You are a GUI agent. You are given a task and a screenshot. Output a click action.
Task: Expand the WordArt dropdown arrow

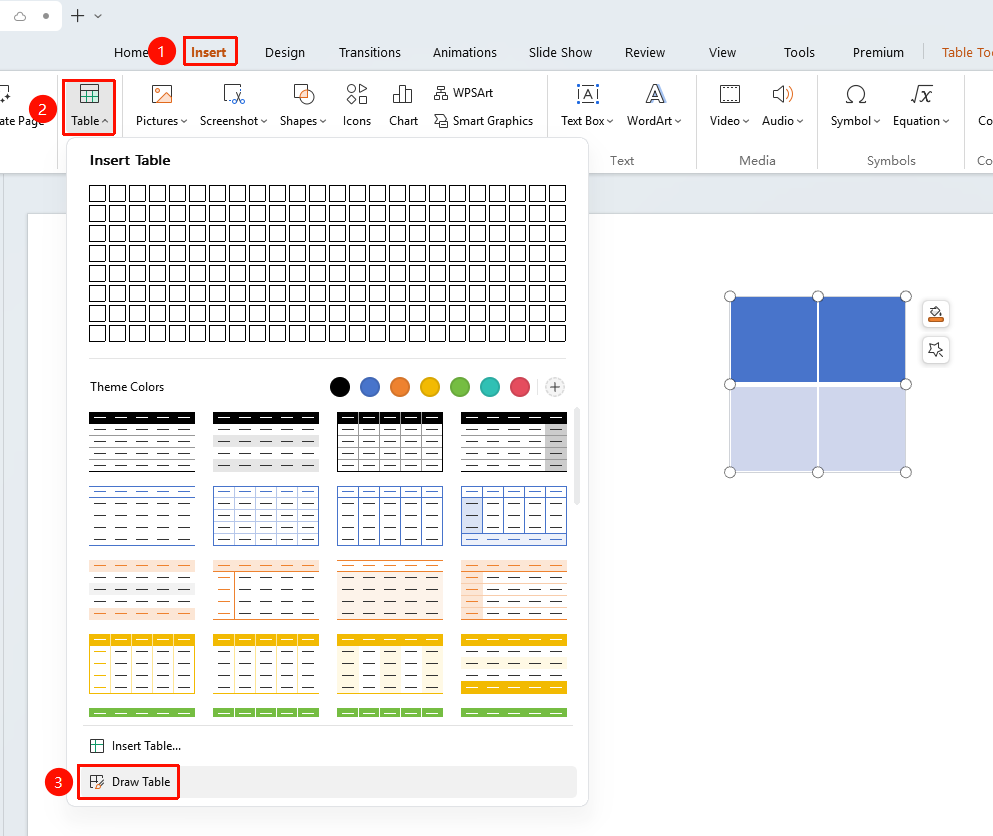pyautogui.click(x=678, y=121)
